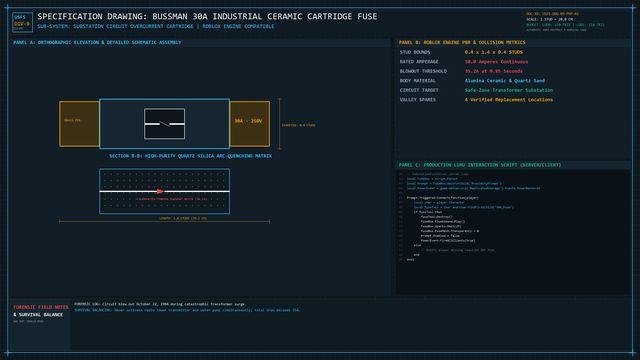Click the quartz sand section B-B diagram
Screen dimensions: 640x360
[164, 191]
